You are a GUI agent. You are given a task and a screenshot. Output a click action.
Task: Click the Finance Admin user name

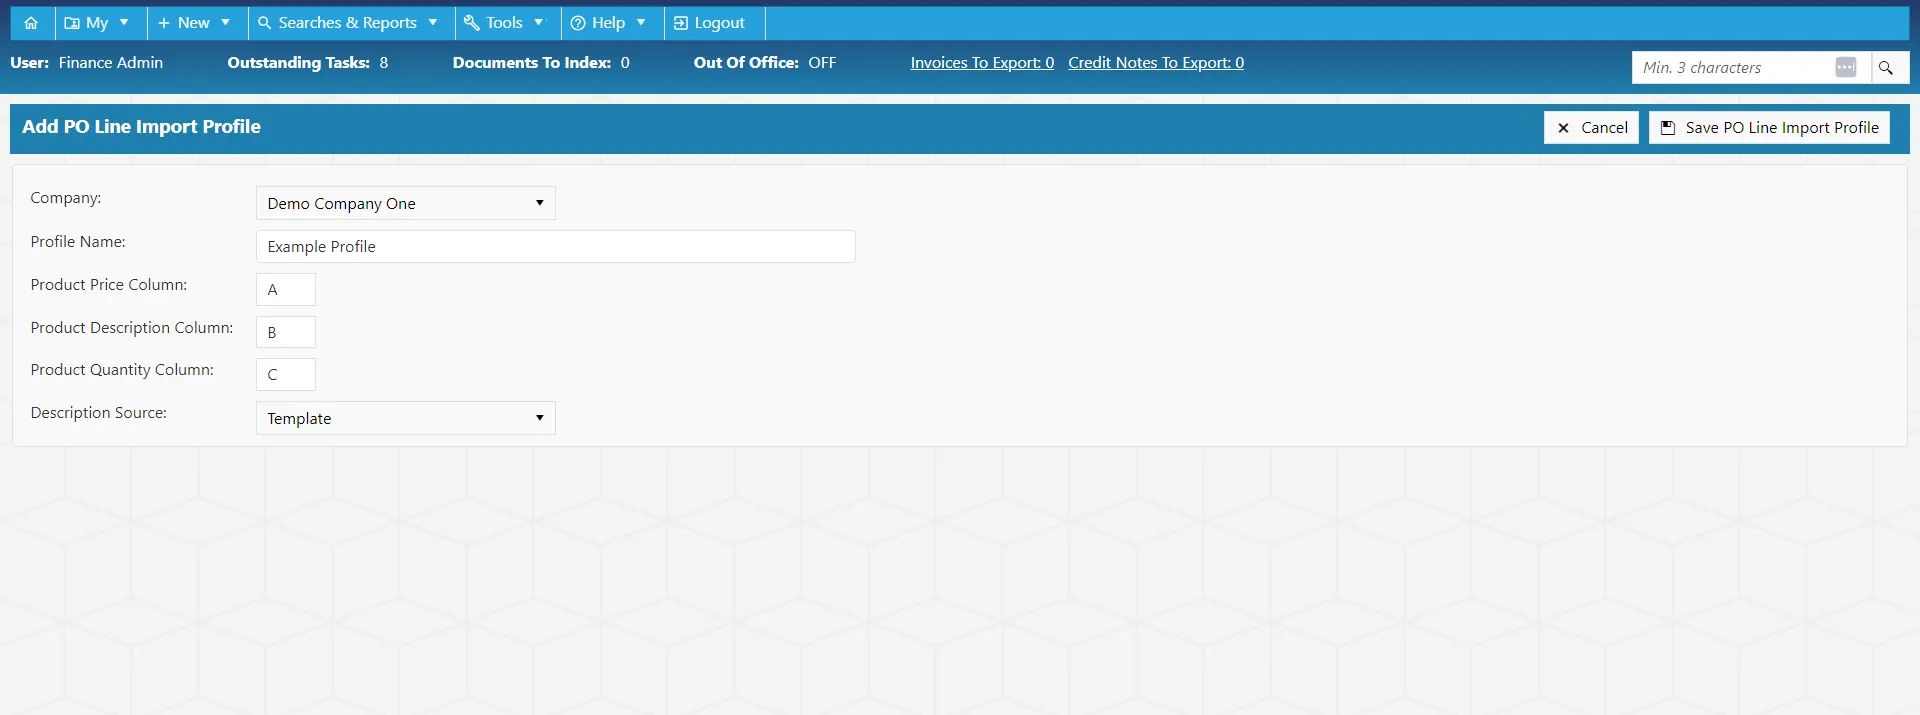tap(111, 63)
